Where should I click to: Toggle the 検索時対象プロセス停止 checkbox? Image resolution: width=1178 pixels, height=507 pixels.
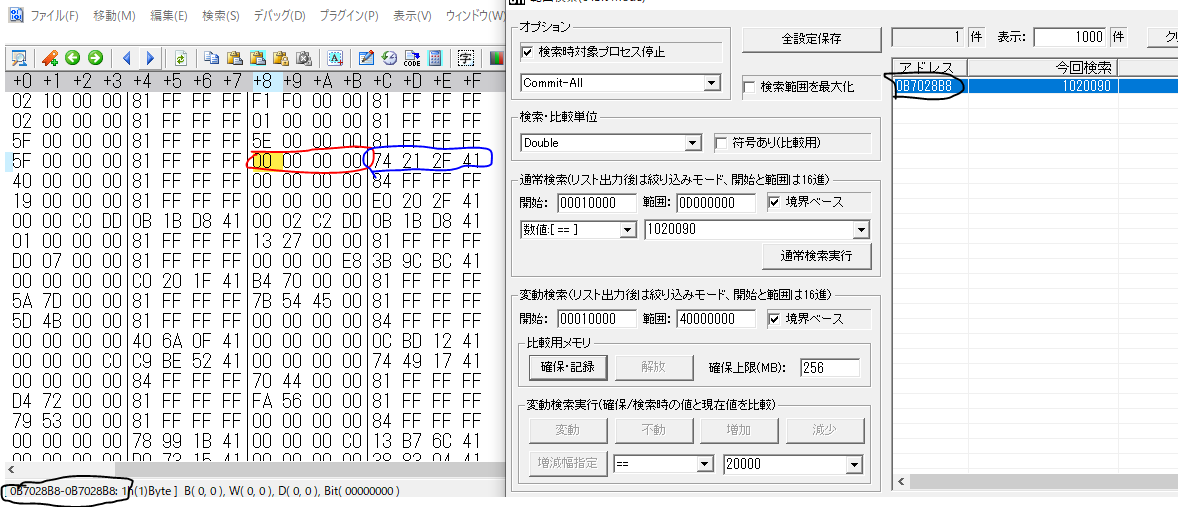pos(527,52)
